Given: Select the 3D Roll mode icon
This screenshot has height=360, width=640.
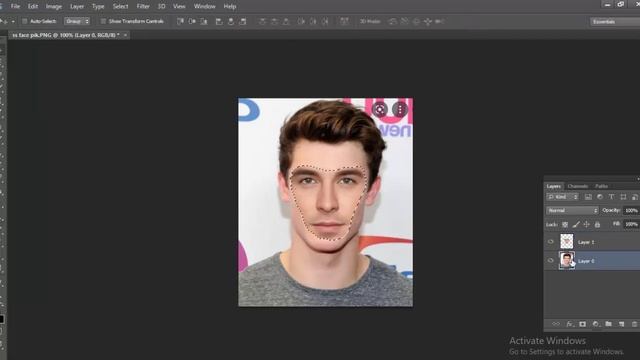Looking at the screenshot, I should [404, 21].
